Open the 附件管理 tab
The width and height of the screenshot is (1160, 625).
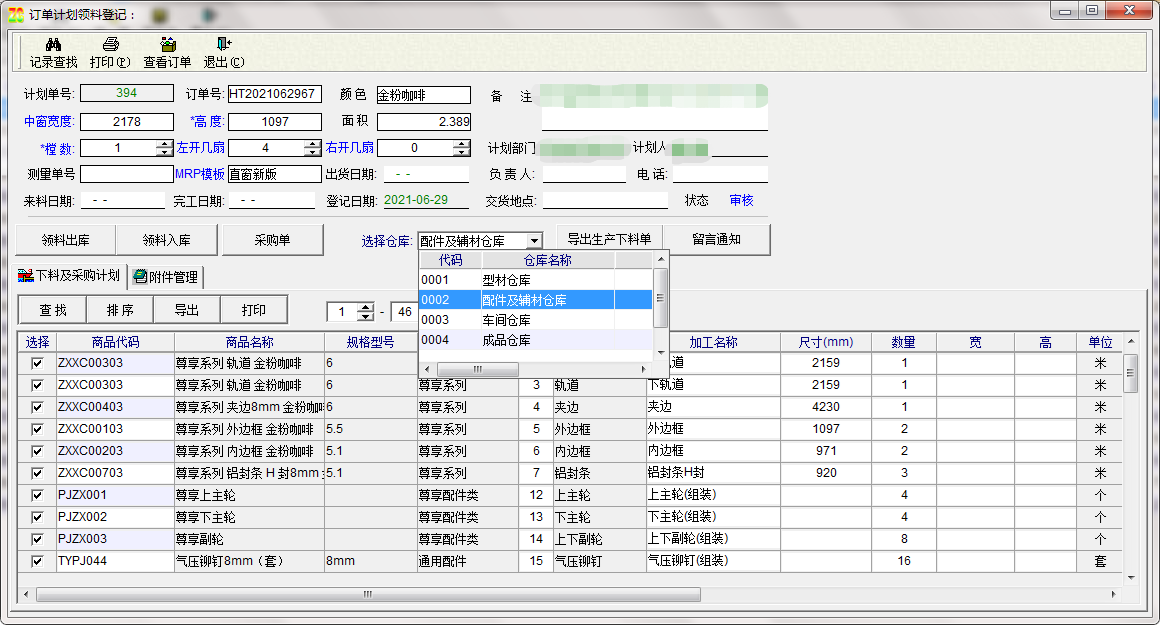coord(165,277)
